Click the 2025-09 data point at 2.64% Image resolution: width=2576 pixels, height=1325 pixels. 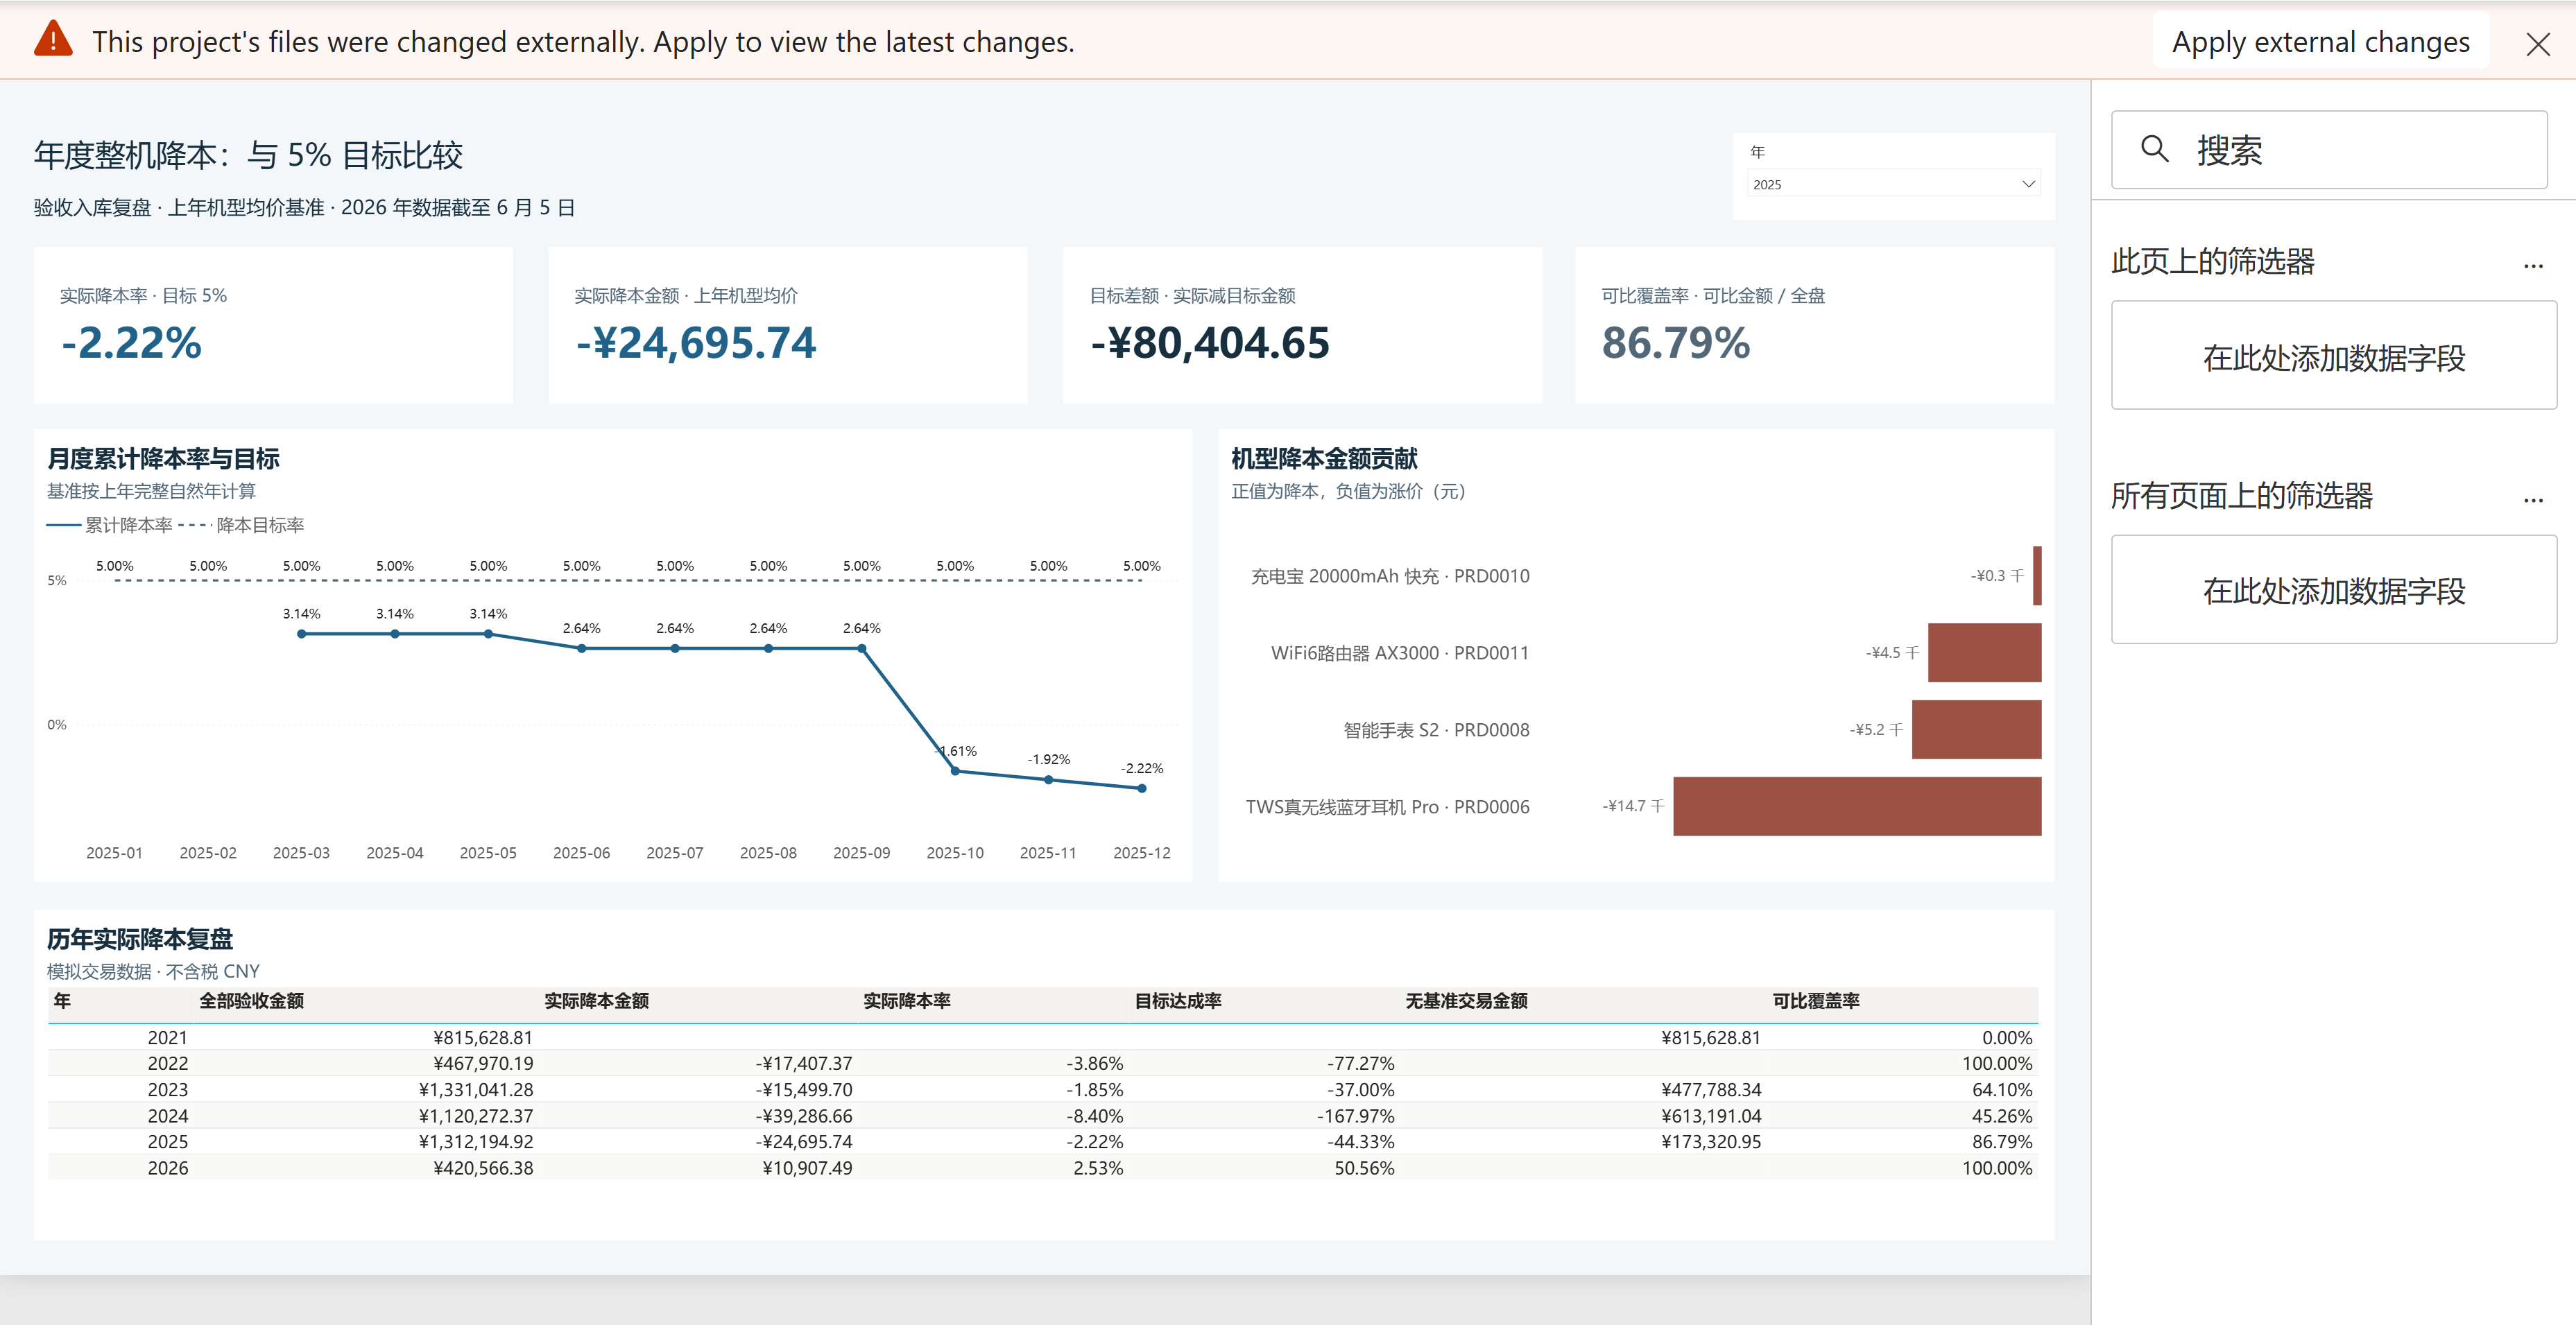click(x=862, y=648)
